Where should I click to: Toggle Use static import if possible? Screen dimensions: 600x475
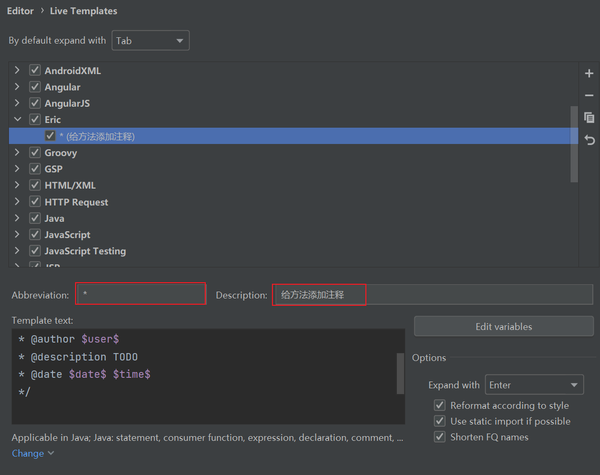[x=440, y=421]
